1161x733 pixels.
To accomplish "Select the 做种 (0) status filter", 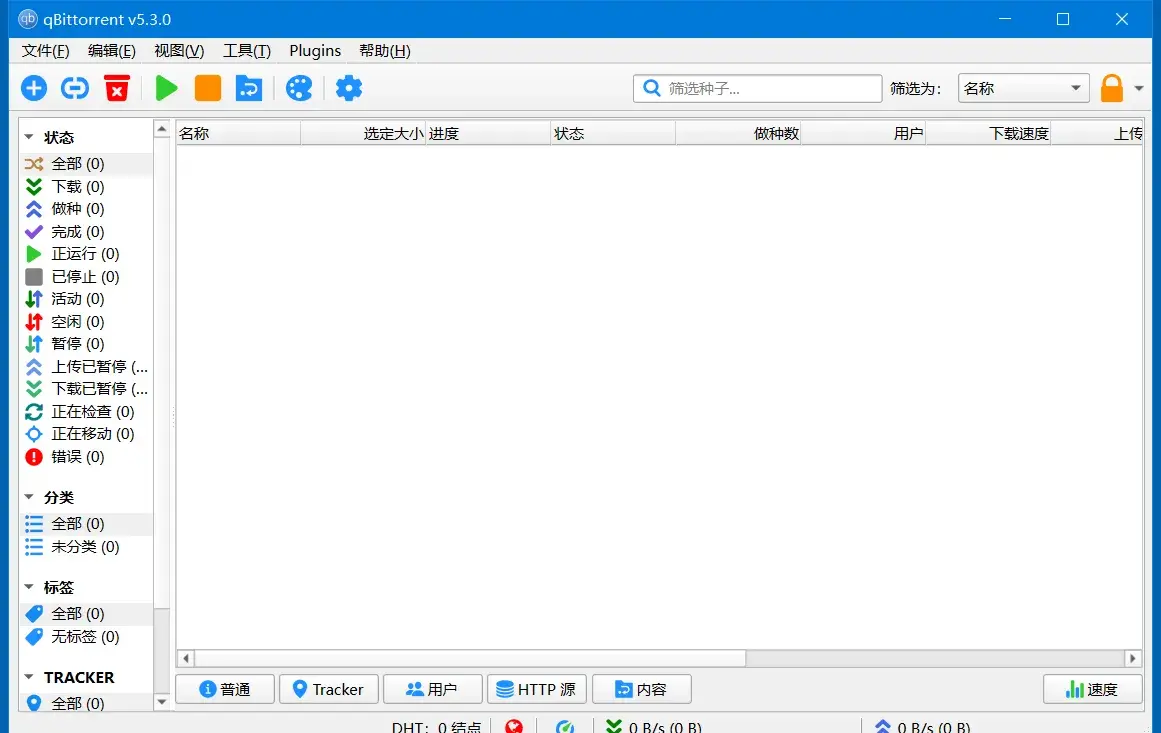I will pyautogui.click(x=87, y=209).
